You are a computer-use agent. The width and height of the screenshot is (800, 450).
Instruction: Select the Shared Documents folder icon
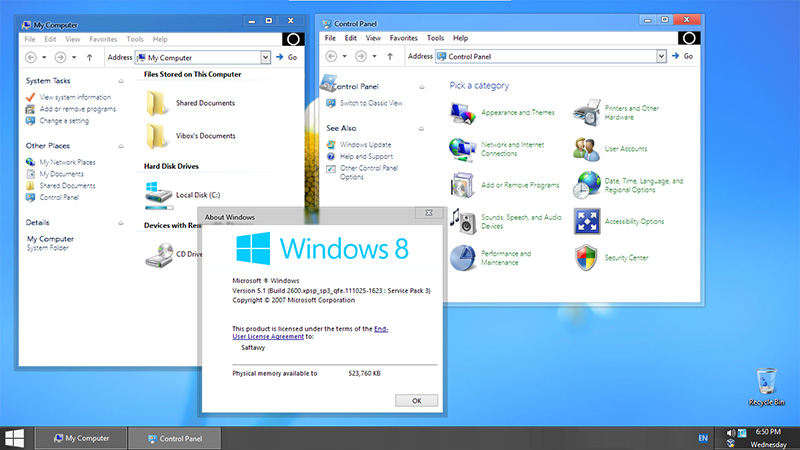click(156, 103)
